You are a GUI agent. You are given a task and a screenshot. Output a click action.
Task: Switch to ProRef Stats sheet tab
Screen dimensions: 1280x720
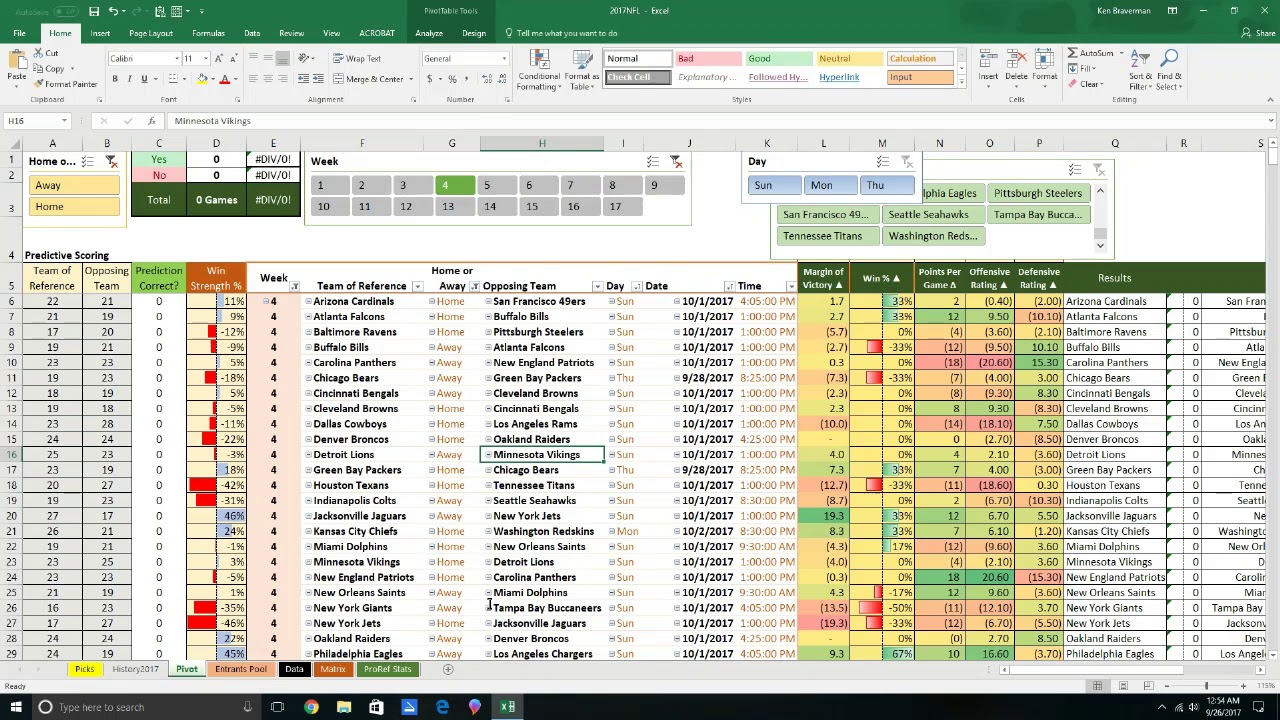click(388, 669)
